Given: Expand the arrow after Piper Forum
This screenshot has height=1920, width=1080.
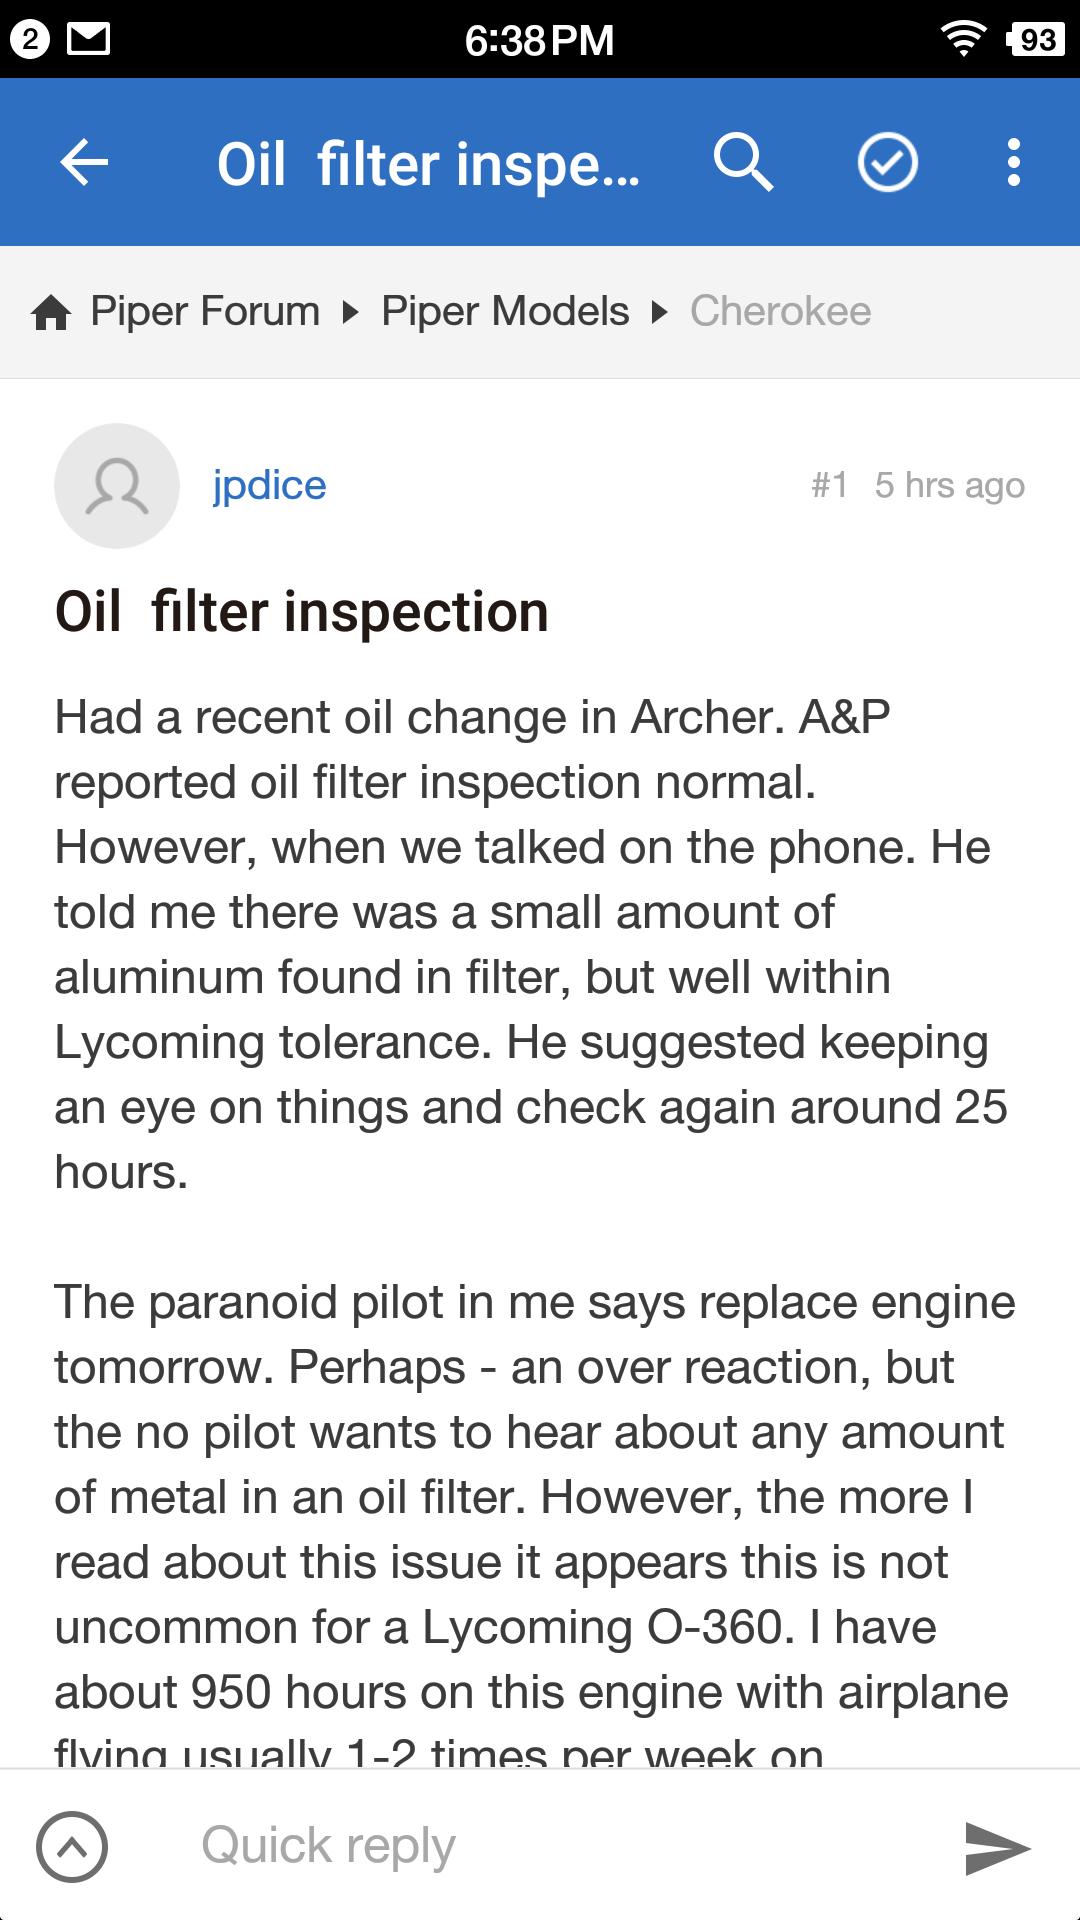Looking at the screenshot, I should (x=349, y=311).
